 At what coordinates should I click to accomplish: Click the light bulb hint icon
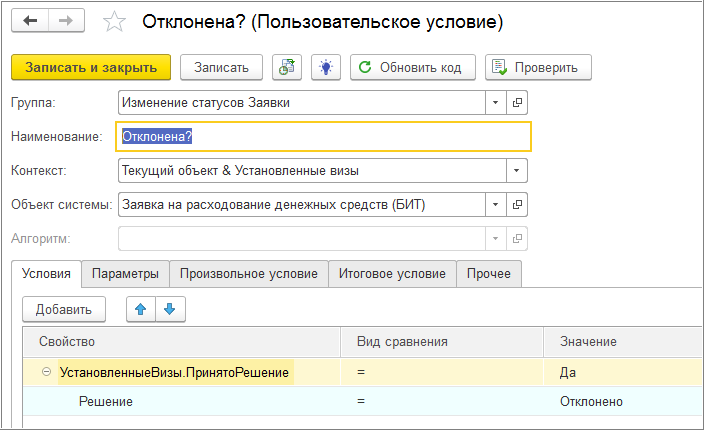325,67
